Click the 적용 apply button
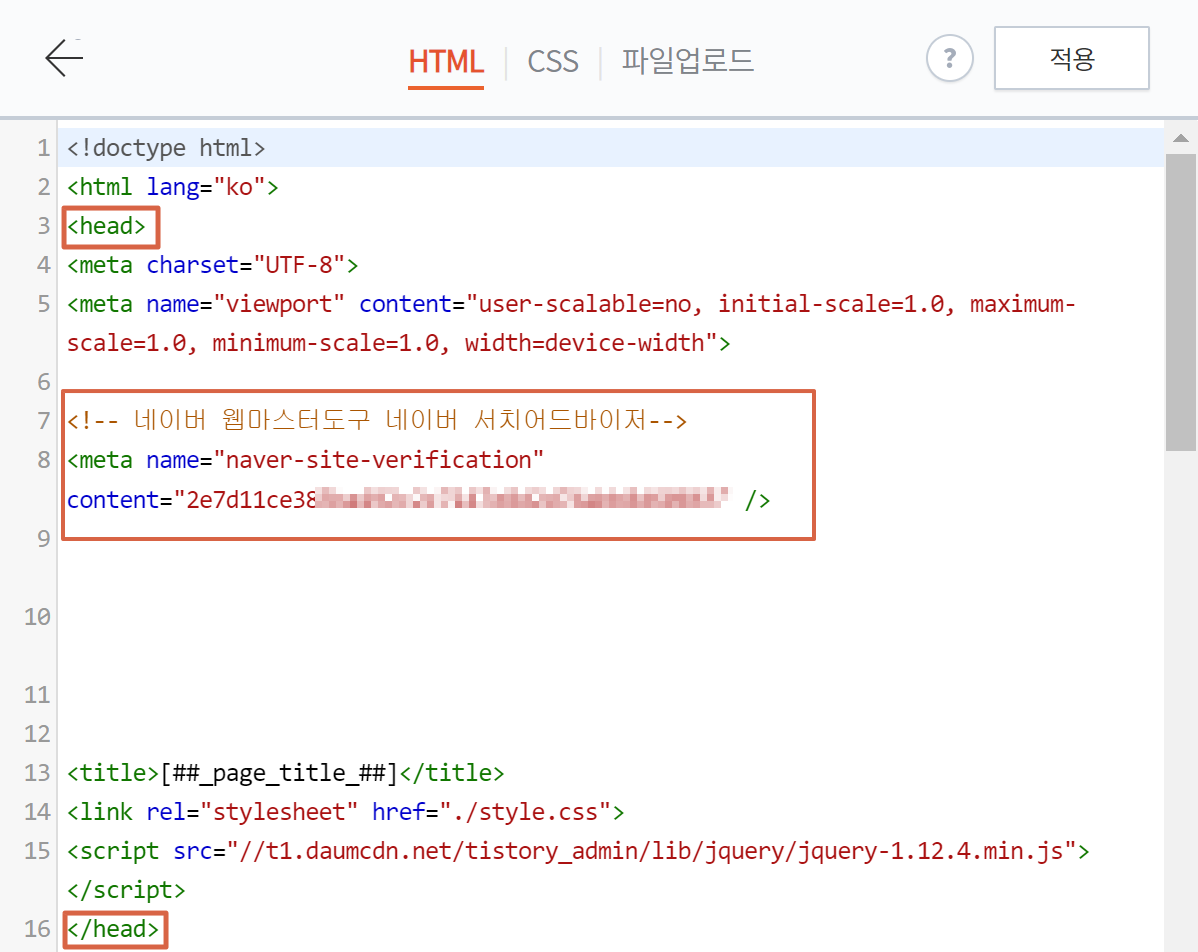Image resolution: width=1198 pixels, height=952 pixels. [x=1071, y=58]
